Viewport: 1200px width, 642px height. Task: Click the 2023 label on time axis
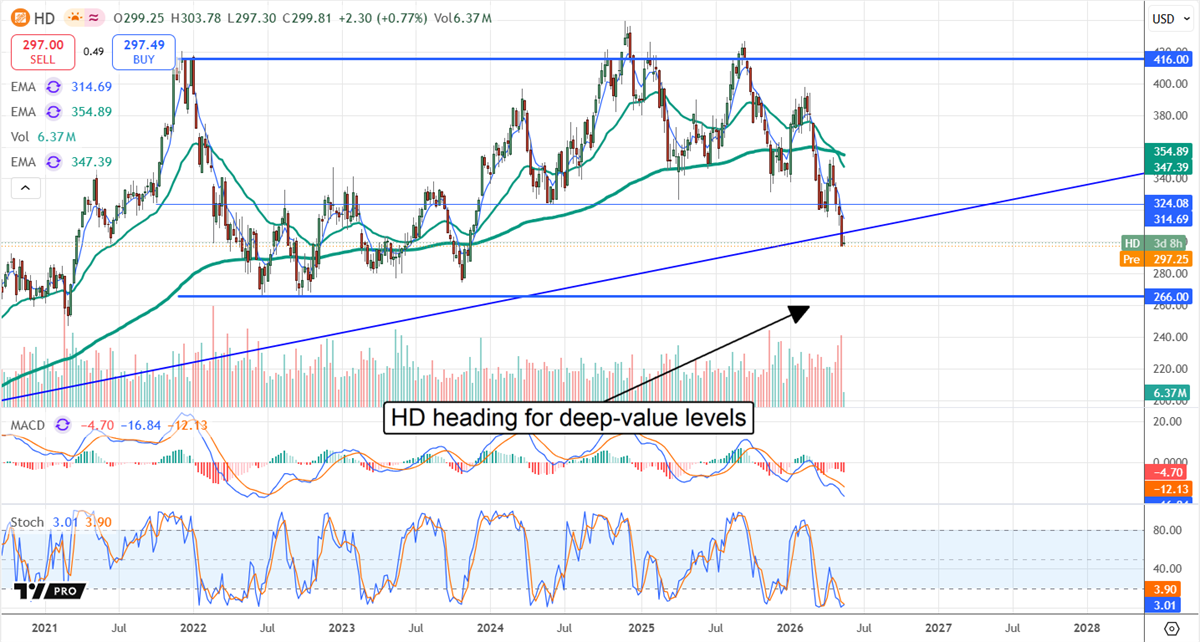click(x=341, y=627)
